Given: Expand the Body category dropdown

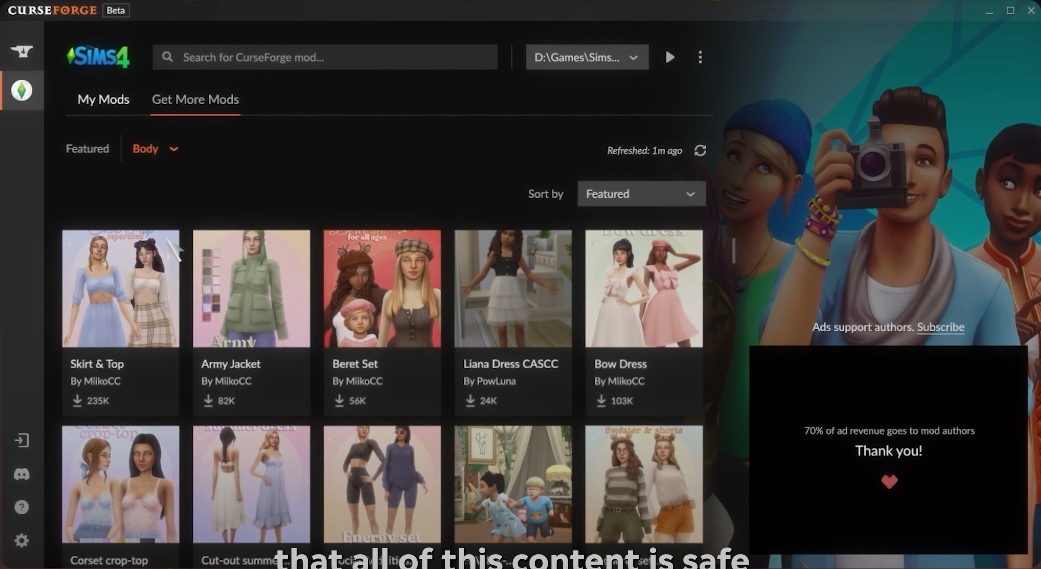Looking at the screenshot, I should click(155, 149).
